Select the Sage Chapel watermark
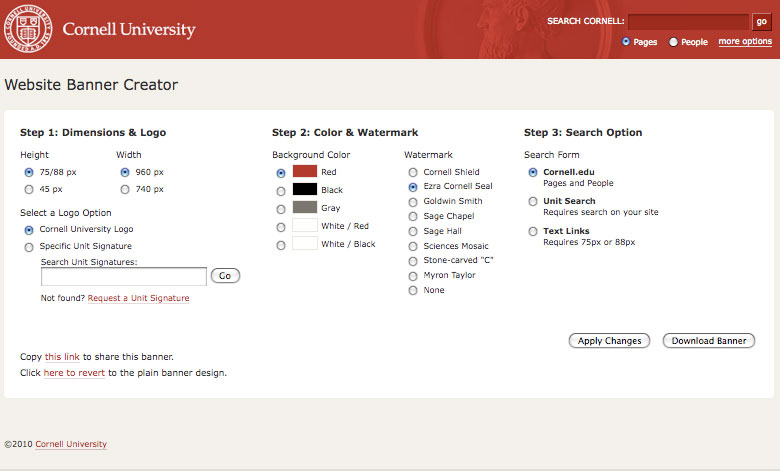The height and width of the screenshot is (471, 780). [x=413, y=217]
